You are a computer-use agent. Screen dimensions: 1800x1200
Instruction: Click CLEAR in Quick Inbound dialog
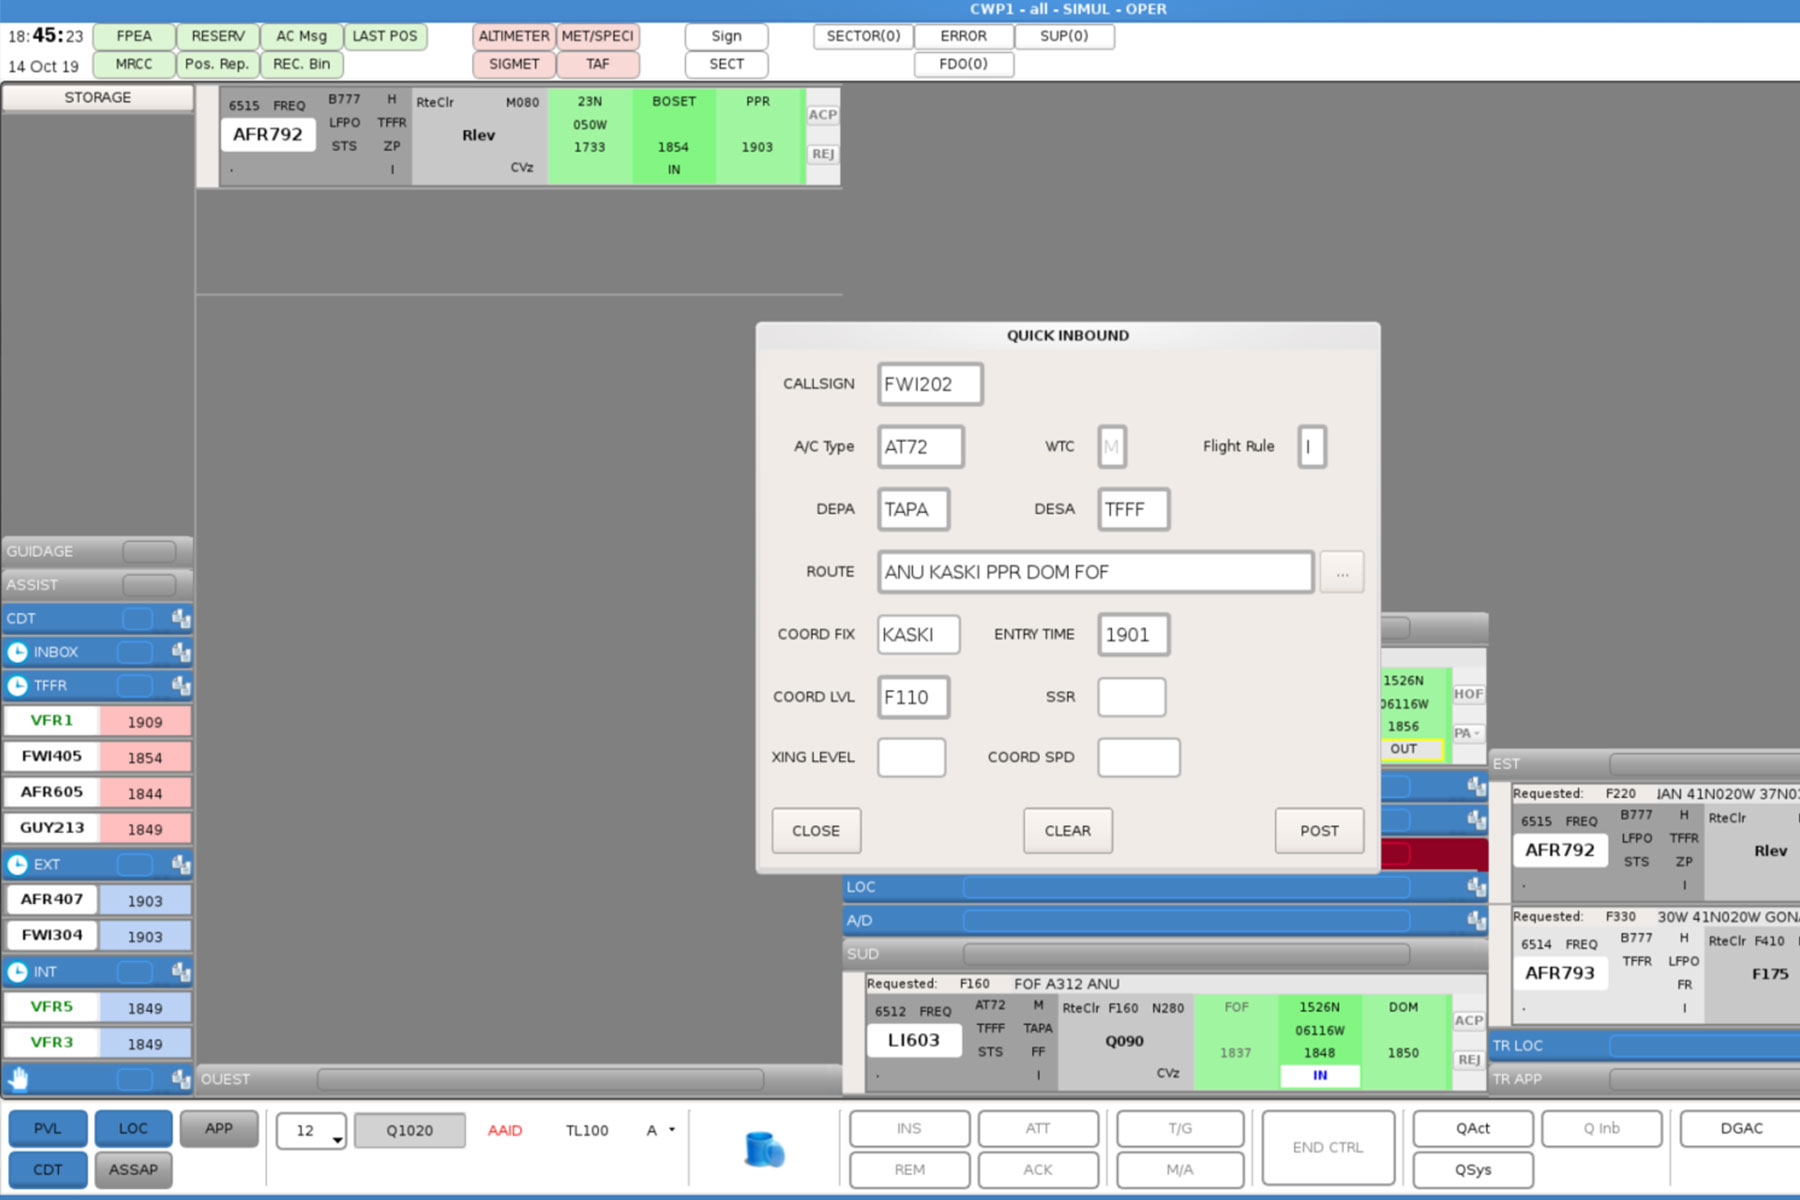(x=1068, y=831)
